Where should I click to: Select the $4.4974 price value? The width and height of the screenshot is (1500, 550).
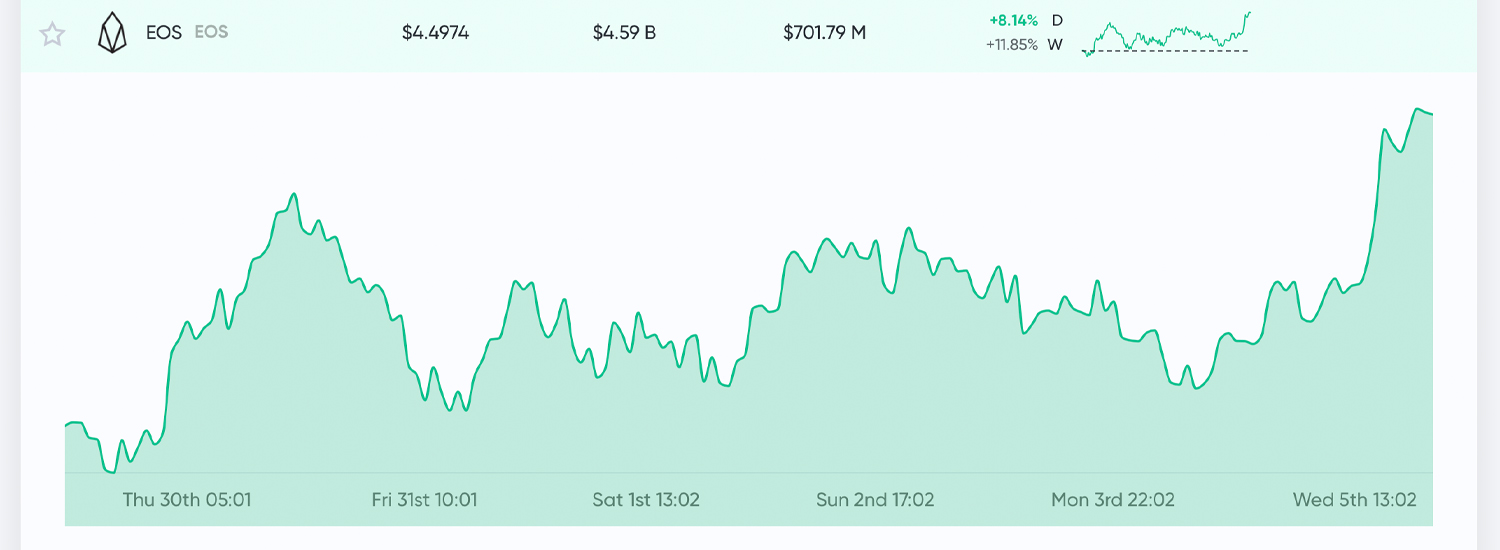pyautogui.click(x=435, y=33)
